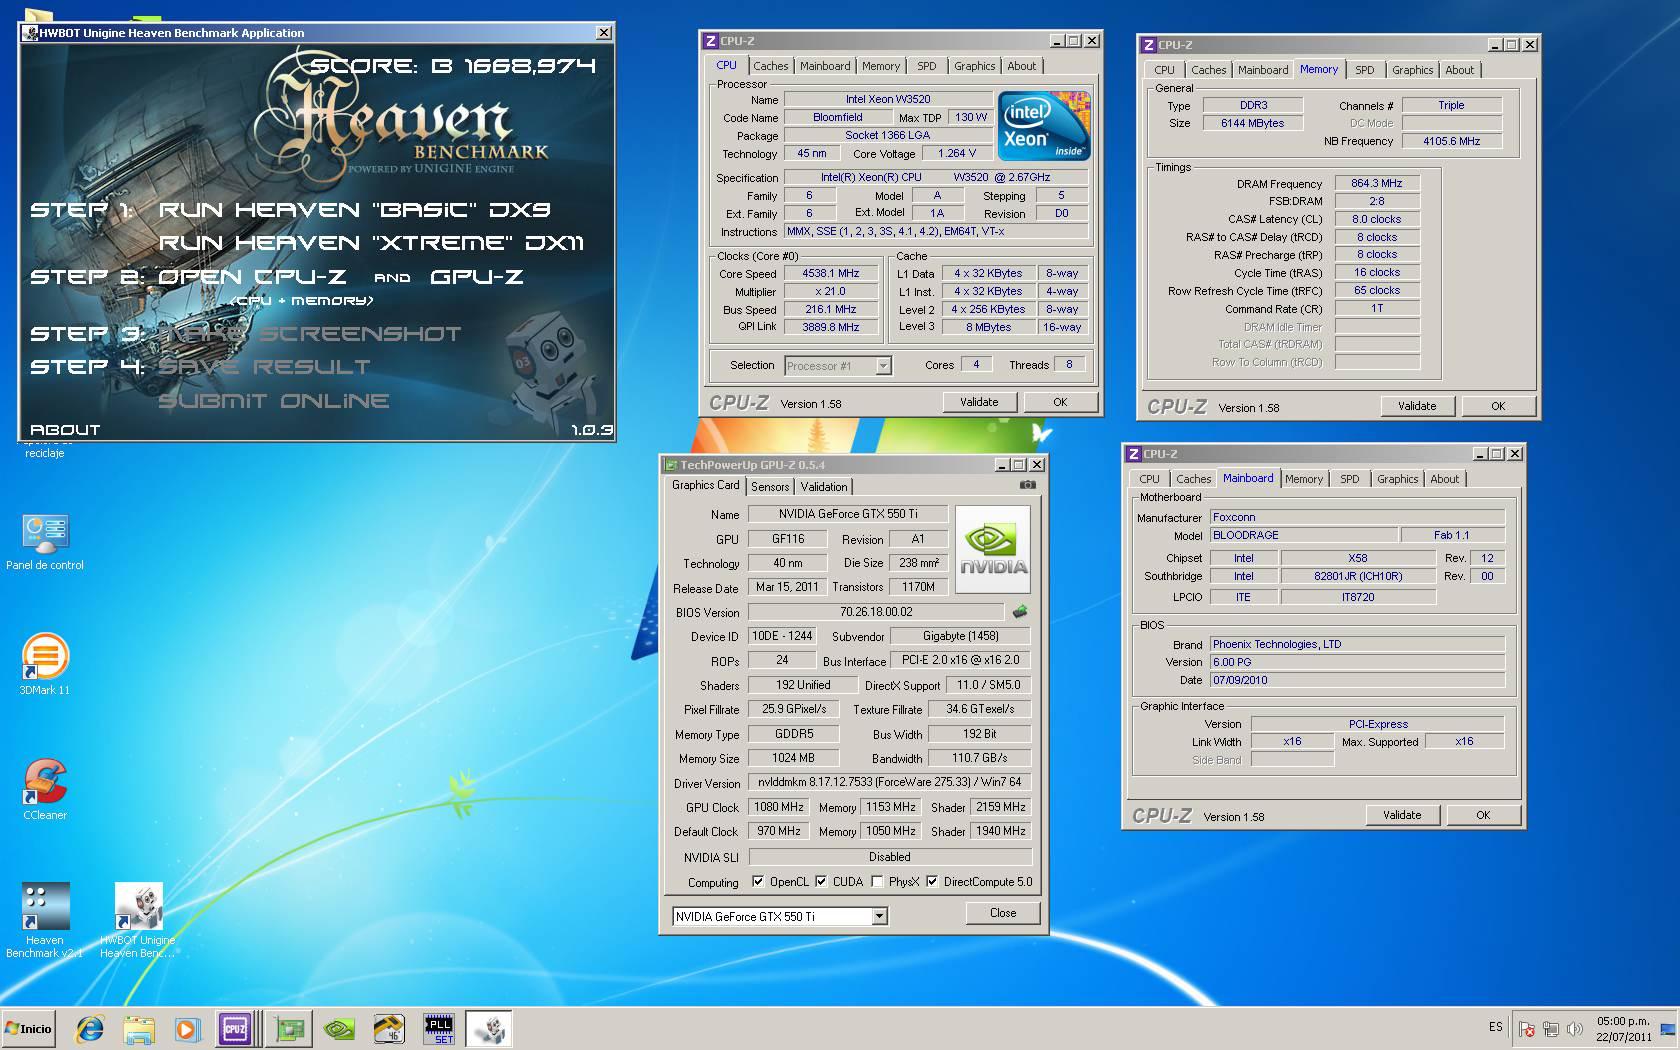Launch Windows Media Player from taskbar
Image resolution: width=1680 pixels, height=1050 pixels.
click(186, 1028)
